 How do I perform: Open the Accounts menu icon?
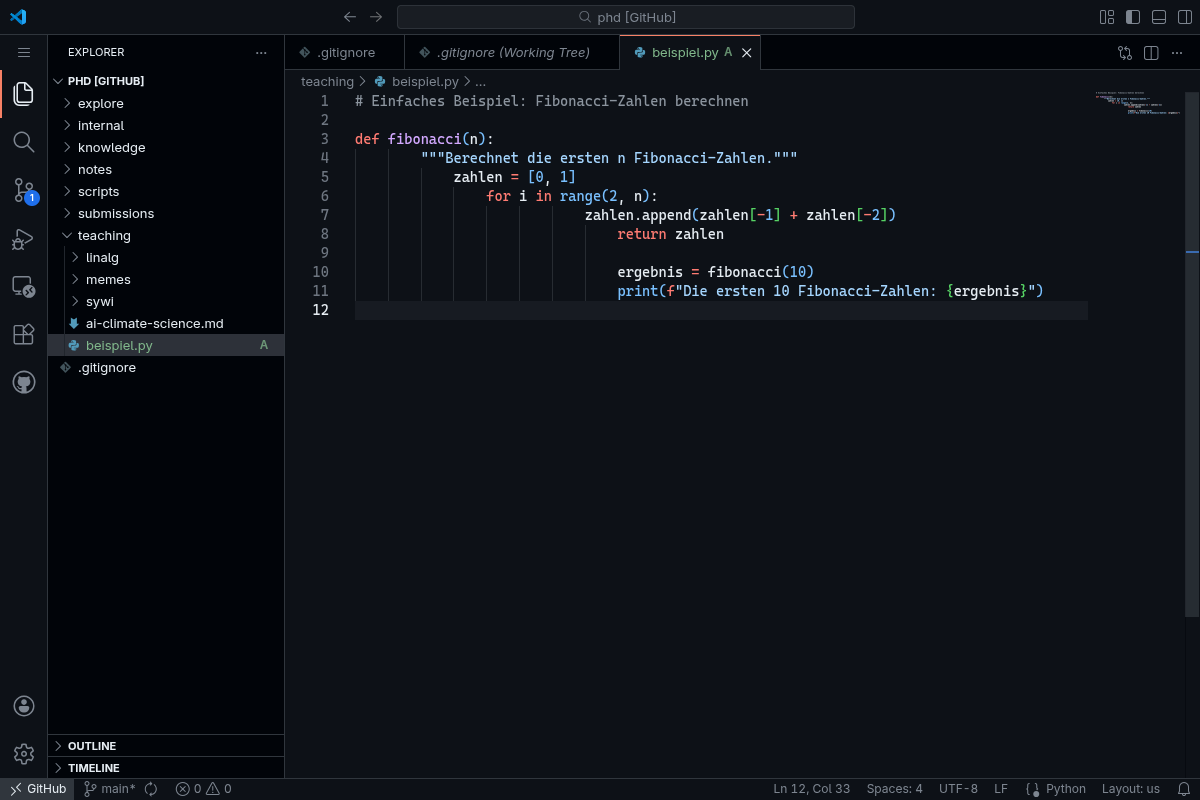24,706
